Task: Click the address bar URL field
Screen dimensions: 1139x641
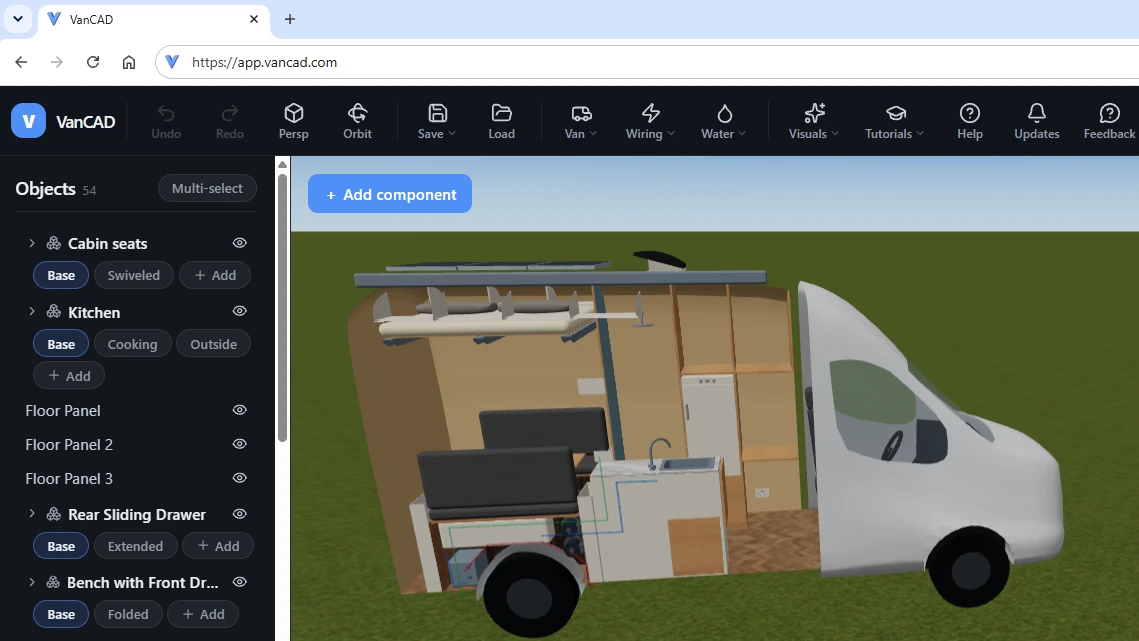Action: point(646,62)
